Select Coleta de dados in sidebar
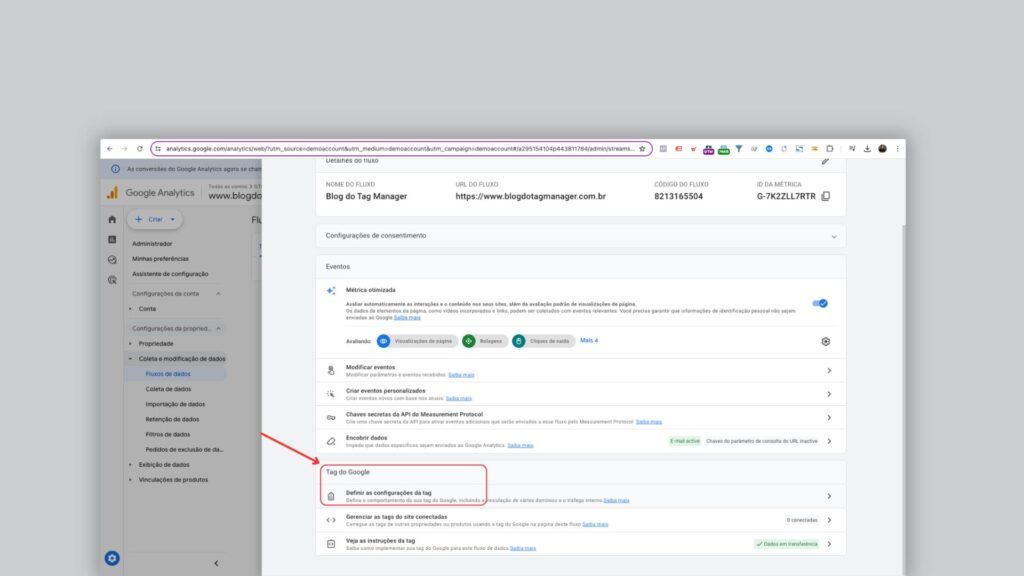Screen dimensions: 1024x576 click(168, 389)
